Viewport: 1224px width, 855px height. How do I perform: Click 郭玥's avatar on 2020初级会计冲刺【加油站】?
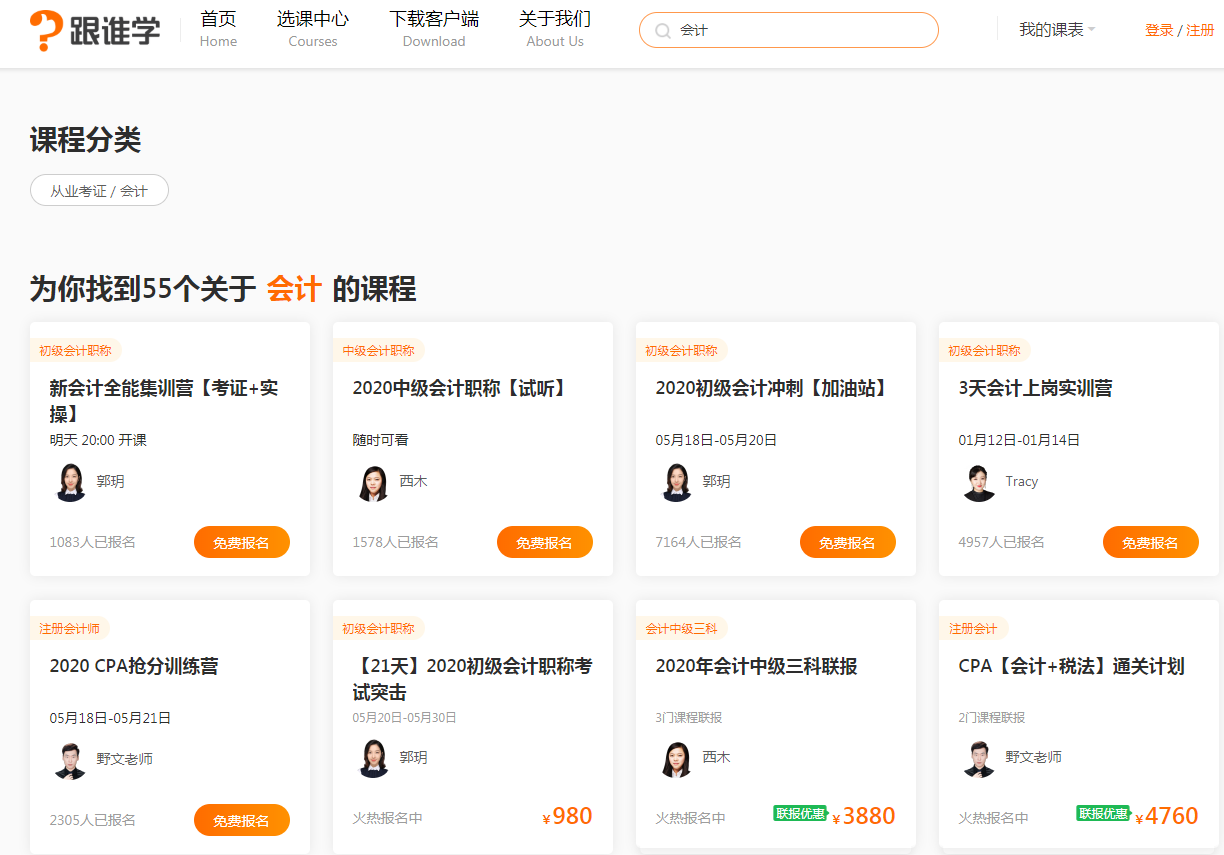pyautogui.click(x=674, y=481)
